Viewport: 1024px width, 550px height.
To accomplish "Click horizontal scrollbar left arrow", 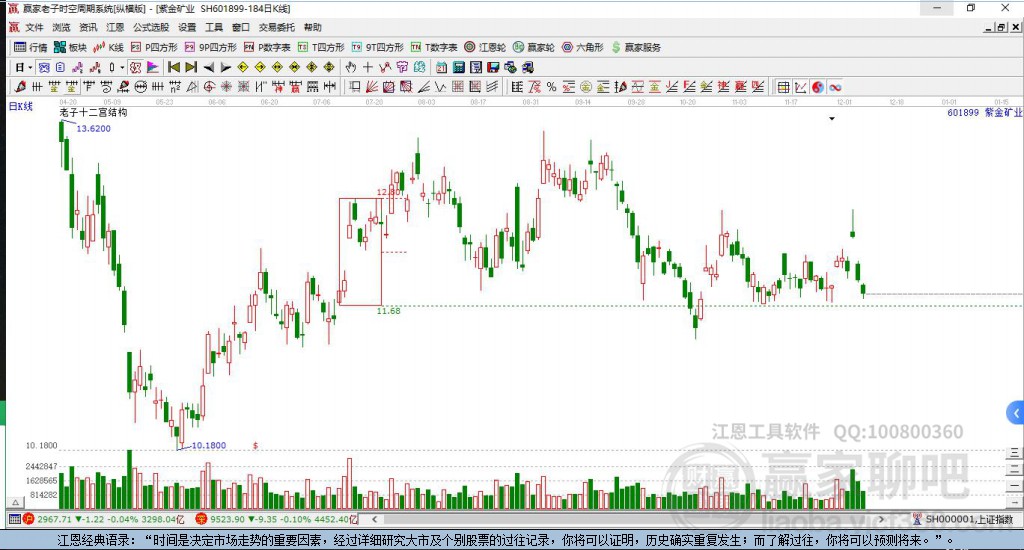I will (374, 519).
